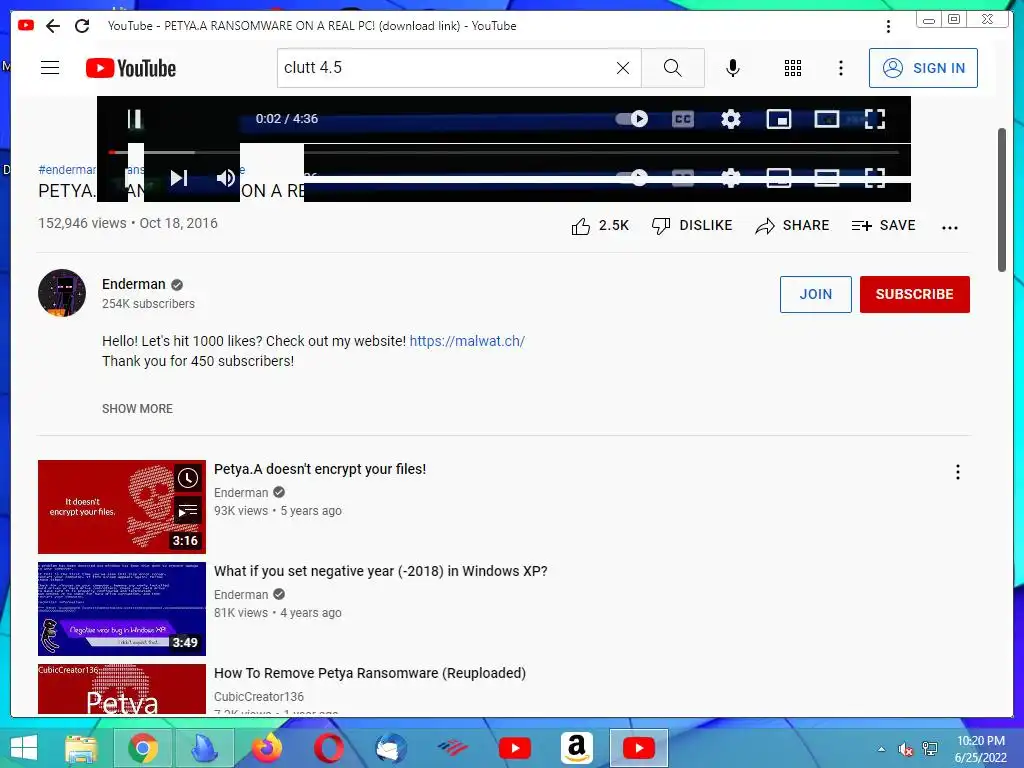
Task: Show hidden system tray icons
Action: point(882,749)
